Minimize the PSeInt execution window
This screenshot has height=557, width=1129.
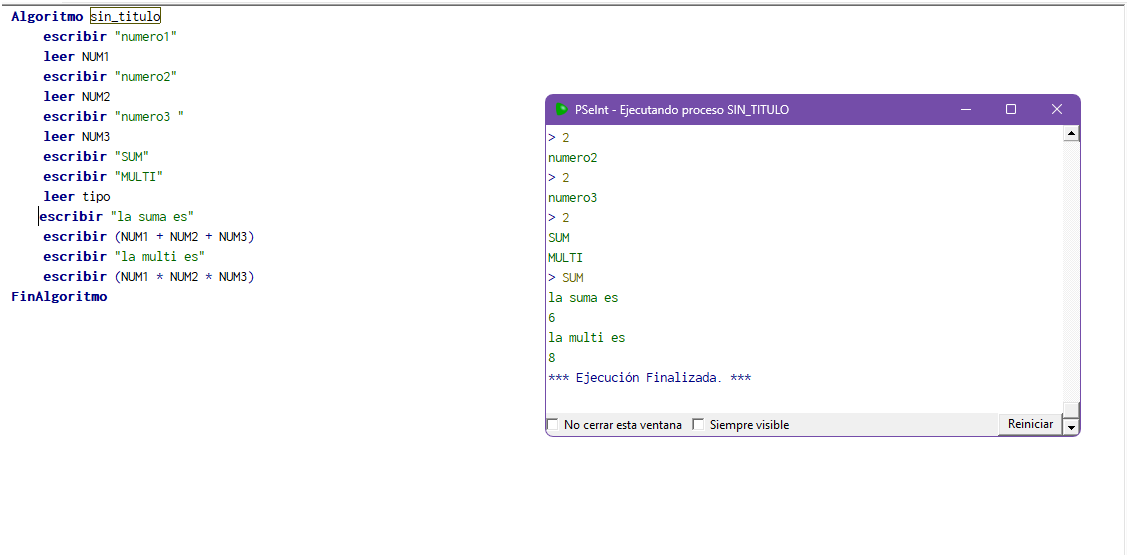point(965,109)
